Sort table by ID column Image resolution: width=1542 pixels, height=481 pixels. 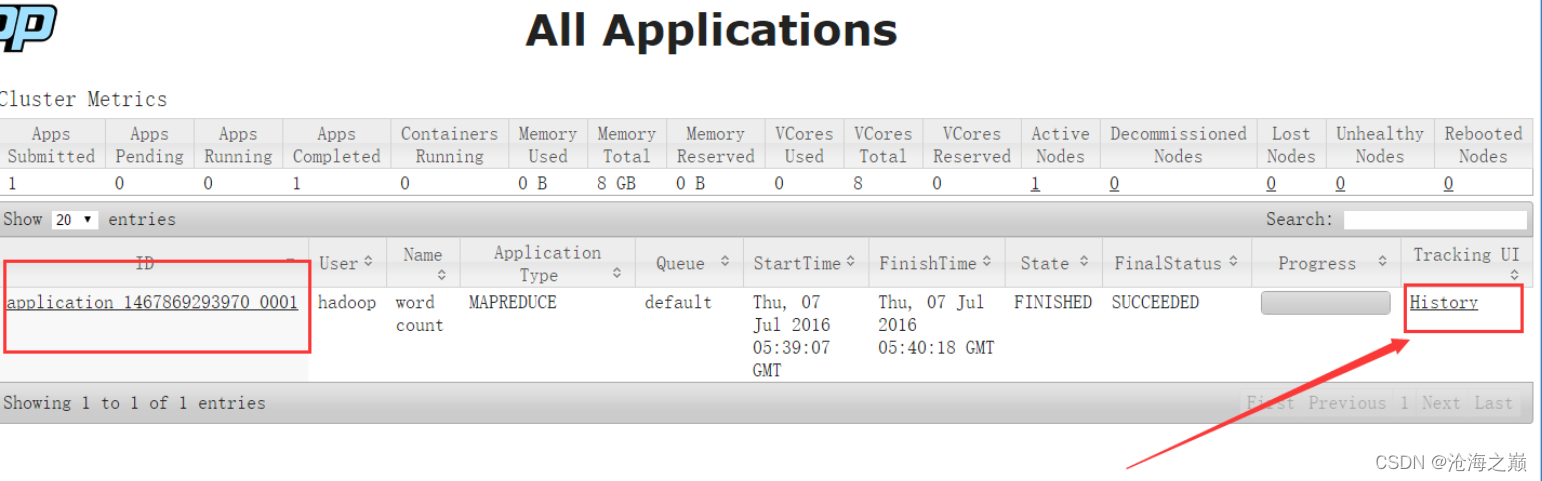tap(154, 263)
